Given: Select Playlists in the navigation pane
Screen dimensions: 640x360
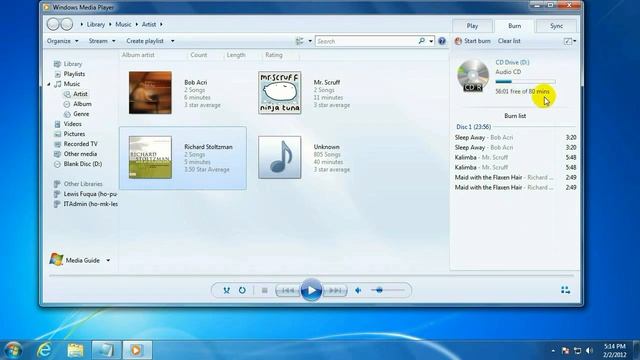Looking at the screenshot, I should (74, 74).
